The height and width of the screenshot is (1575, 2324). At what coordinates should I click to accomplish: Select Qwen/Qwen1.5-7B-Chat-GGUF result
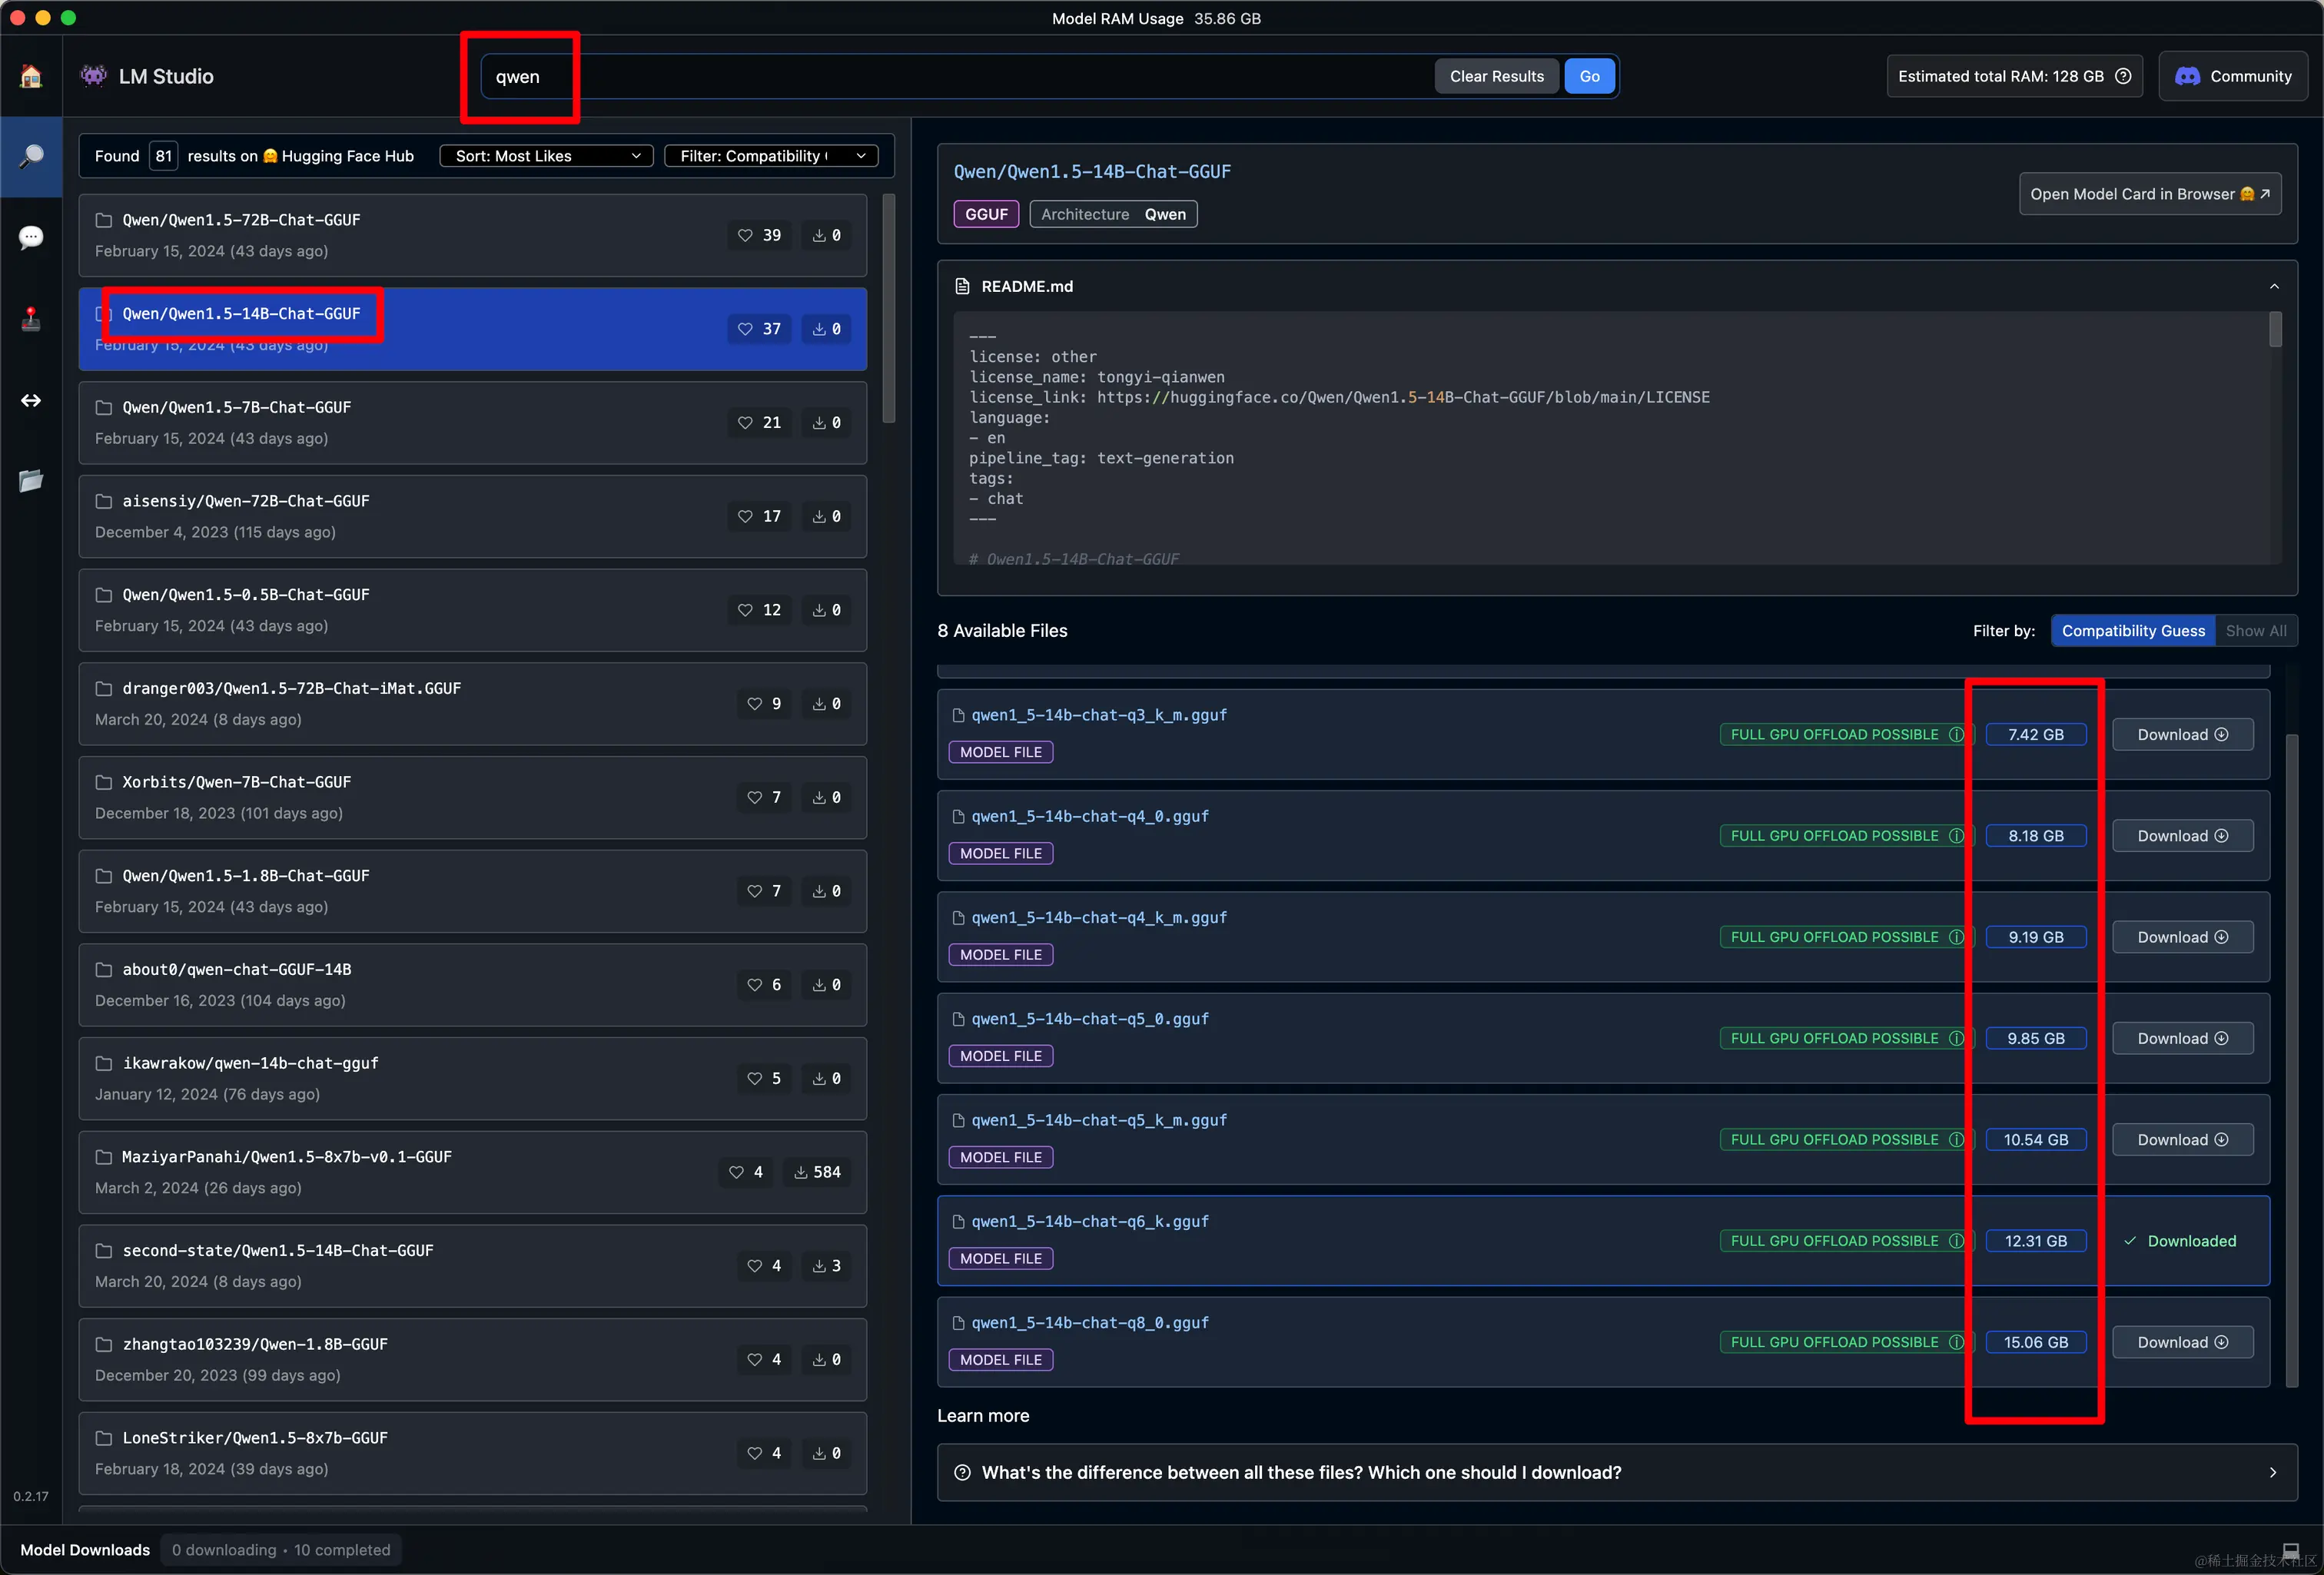tap(472, 423)
